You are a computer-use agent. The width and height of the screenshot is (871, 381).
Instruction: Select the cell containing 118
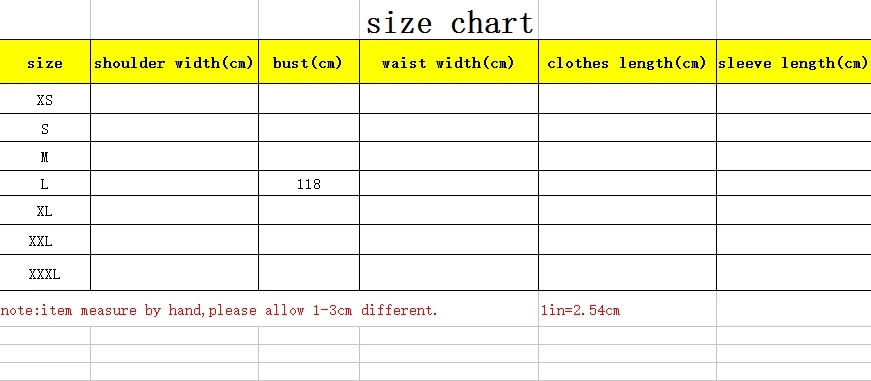(x=309, y=183)
